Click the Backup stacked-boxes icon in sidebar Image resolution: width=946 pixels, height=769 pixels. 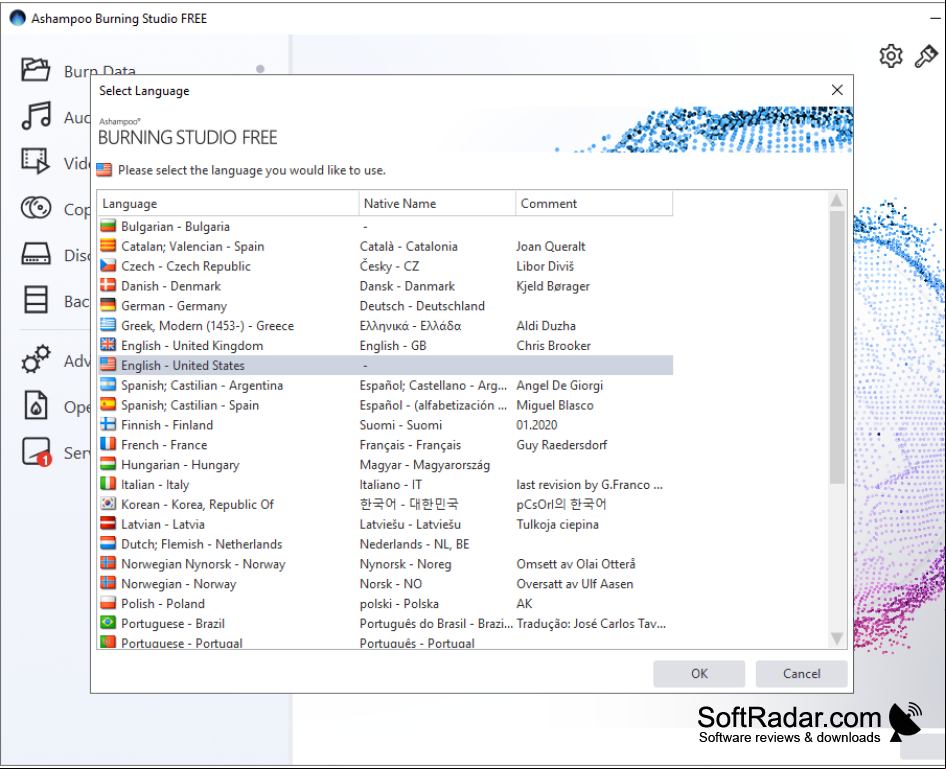click(36, 300)
